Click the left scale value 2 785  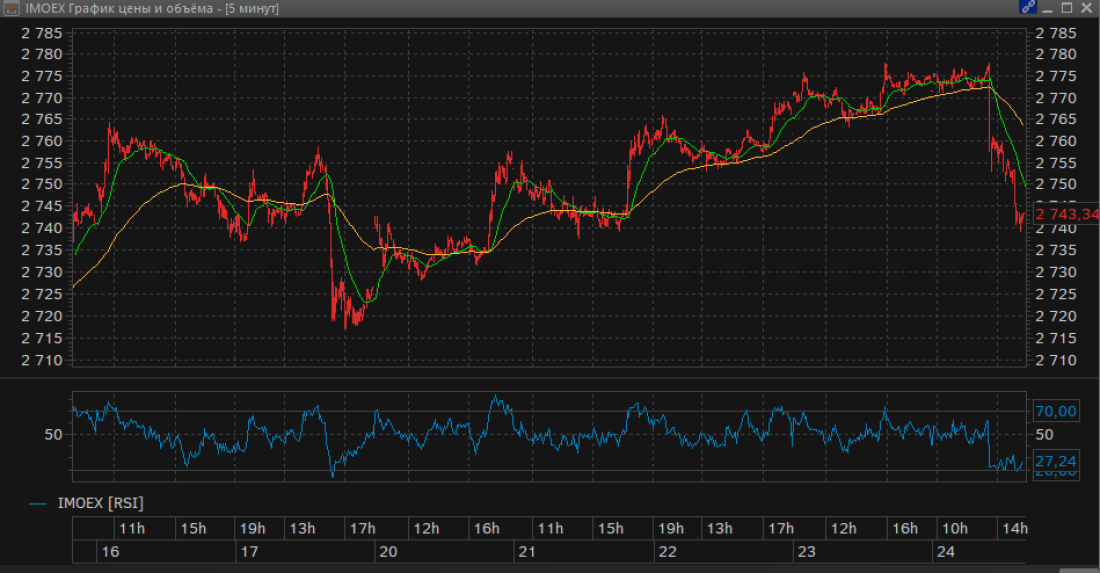41,33
